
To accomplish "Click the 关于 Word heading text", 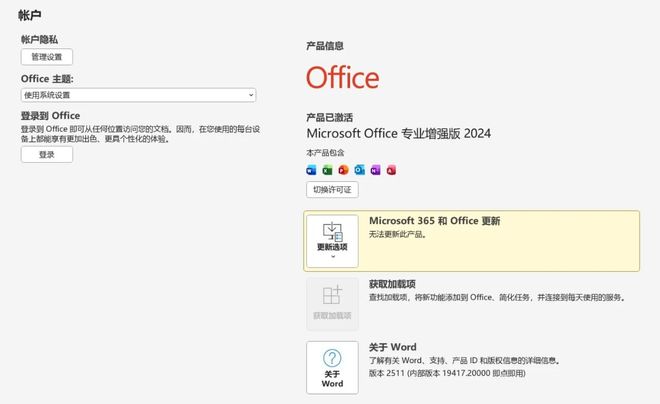I will coord(392,347).
